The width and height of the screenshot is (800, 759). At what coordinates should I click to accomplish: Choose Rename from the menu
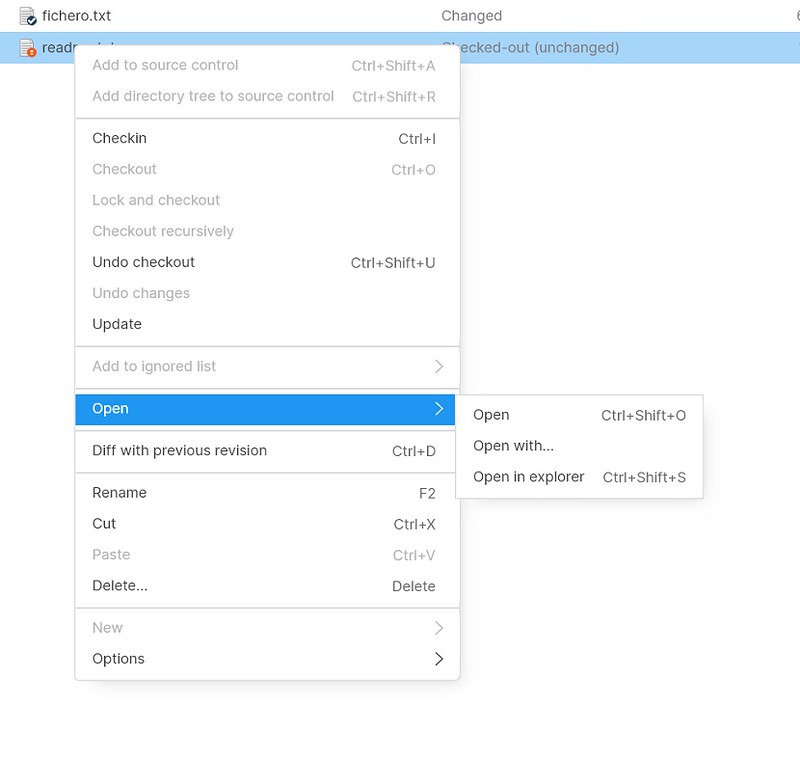coord(119,492)
